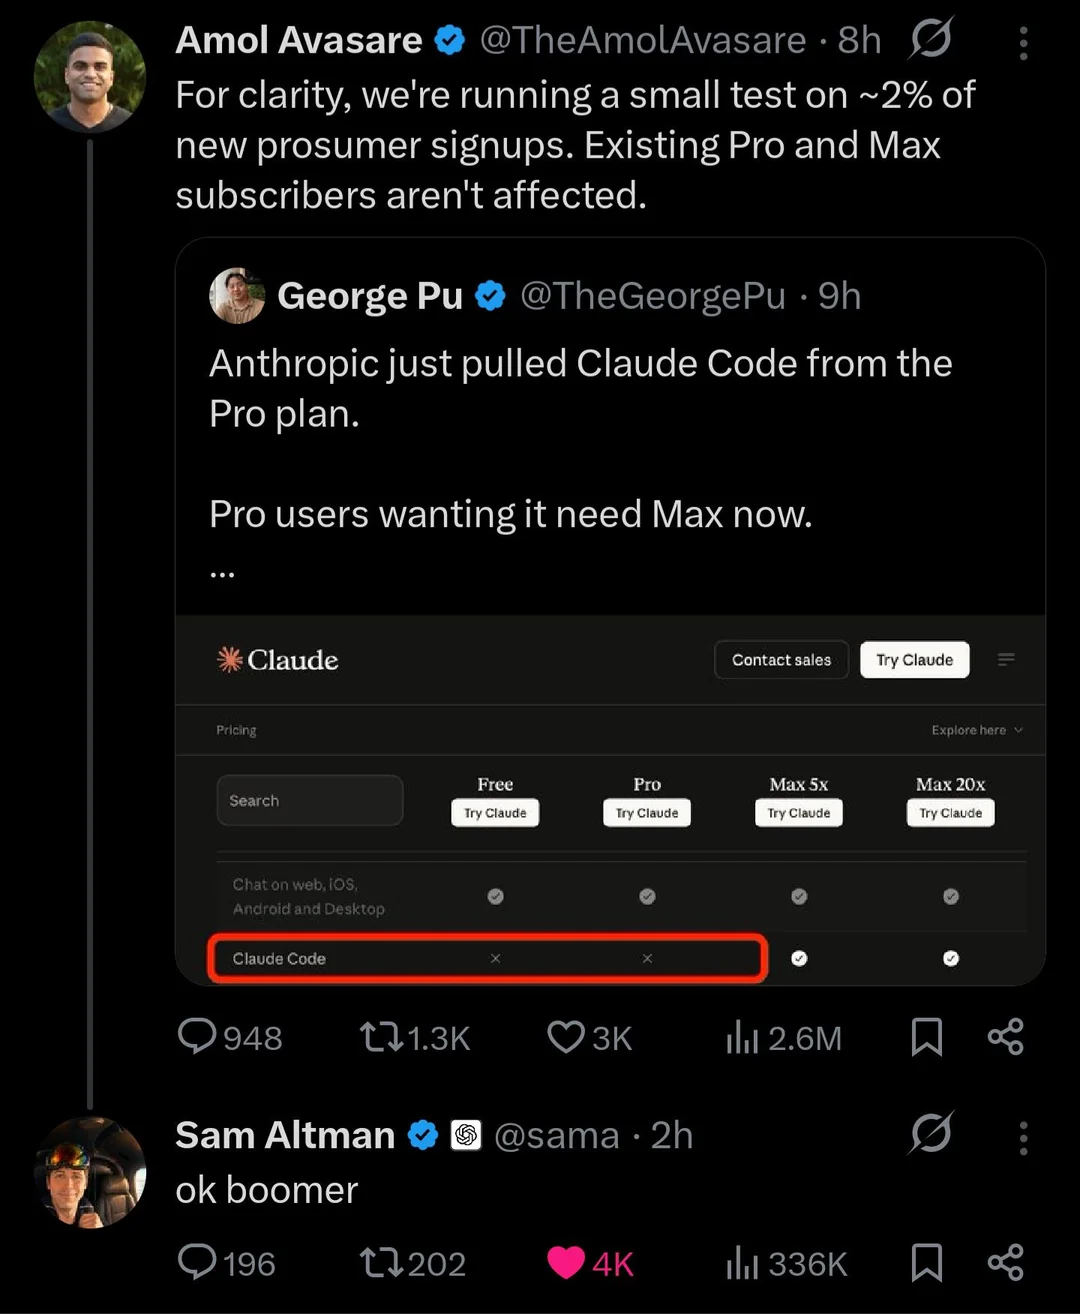1080x1314 pixels.
Task: Unlike Sam Altman's reply heart
Action: click(x=566, y=1262)
